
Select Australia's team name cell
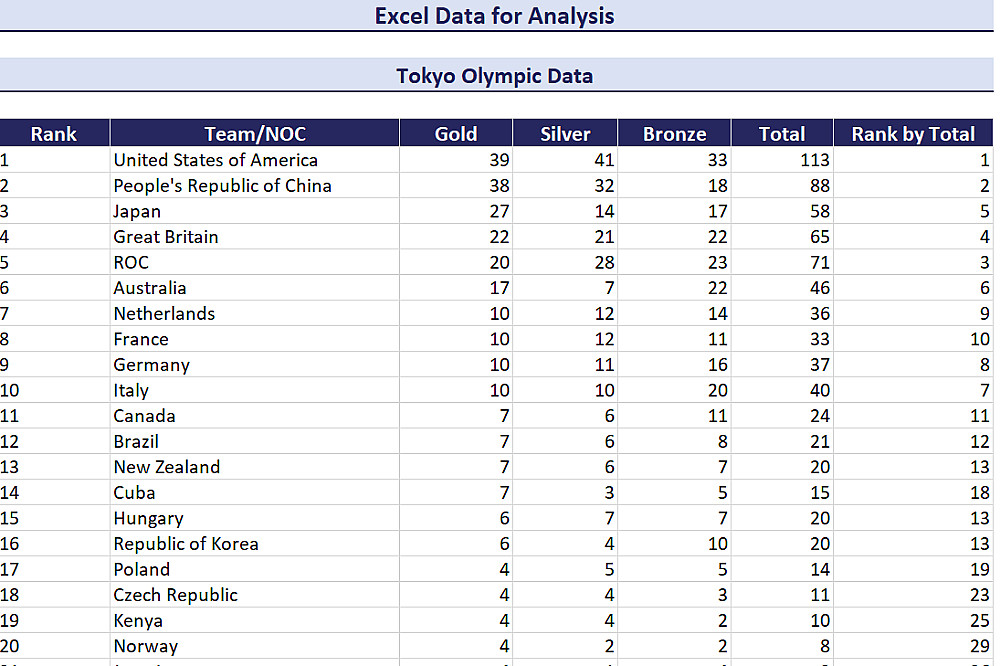point(150,288)
